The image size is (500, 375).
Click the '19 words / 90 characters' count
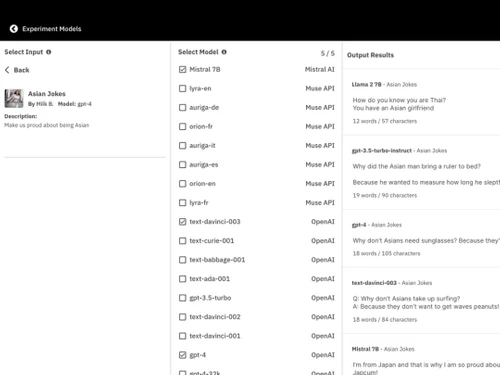[x=385, y=195]
